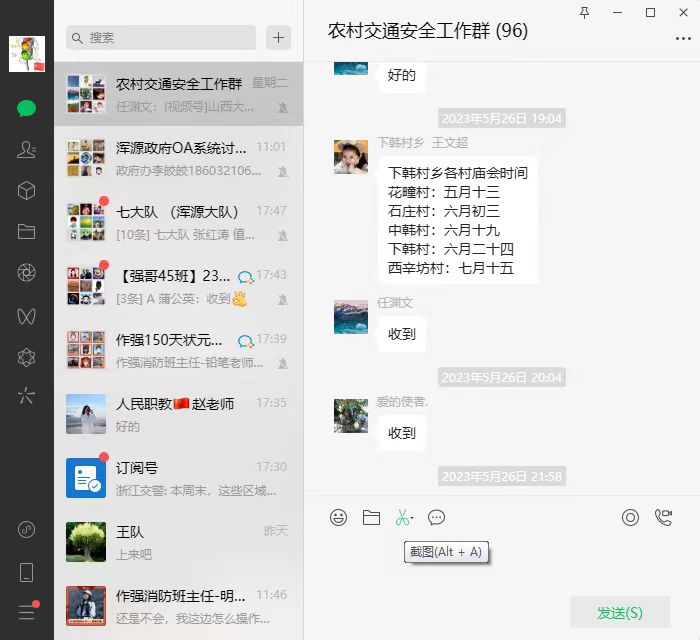The height and width of the screenshot is (640, 700).
Task: Open Channels butterfly icon in the sidebar
Action: click(27, 315)
